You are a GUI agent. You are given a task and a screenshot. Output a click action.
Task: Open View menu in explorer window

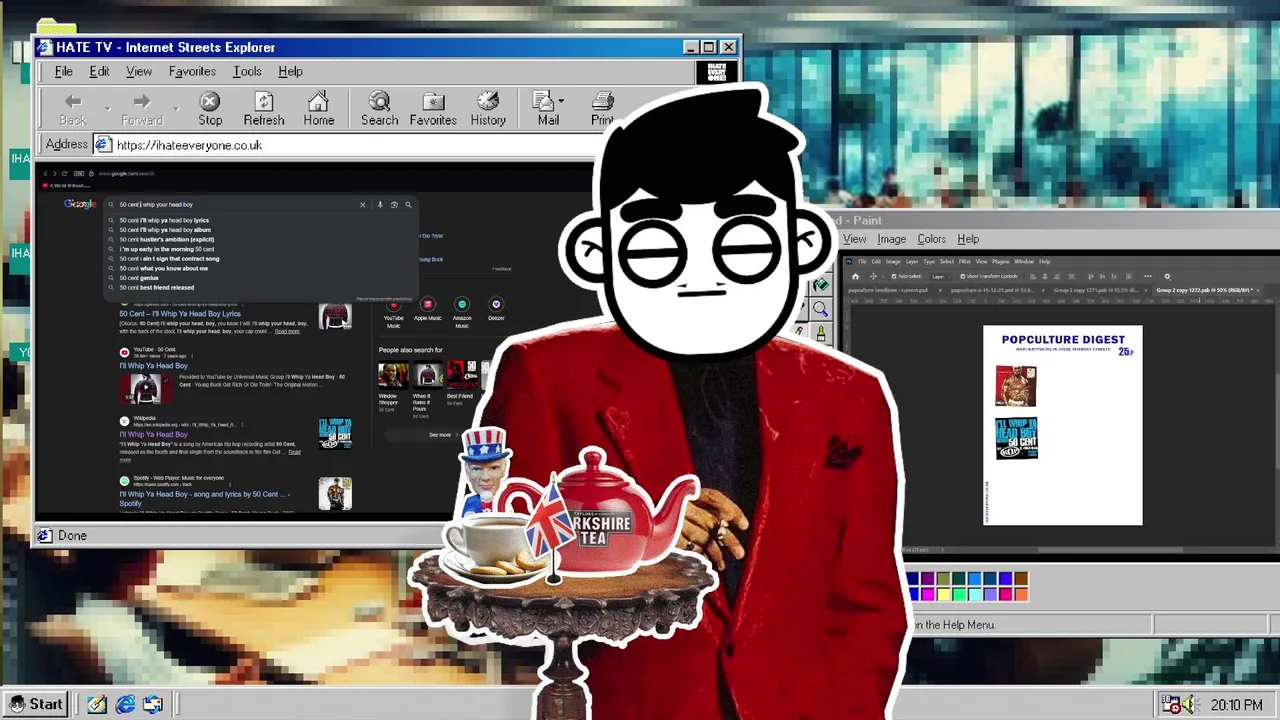[139, 71]
